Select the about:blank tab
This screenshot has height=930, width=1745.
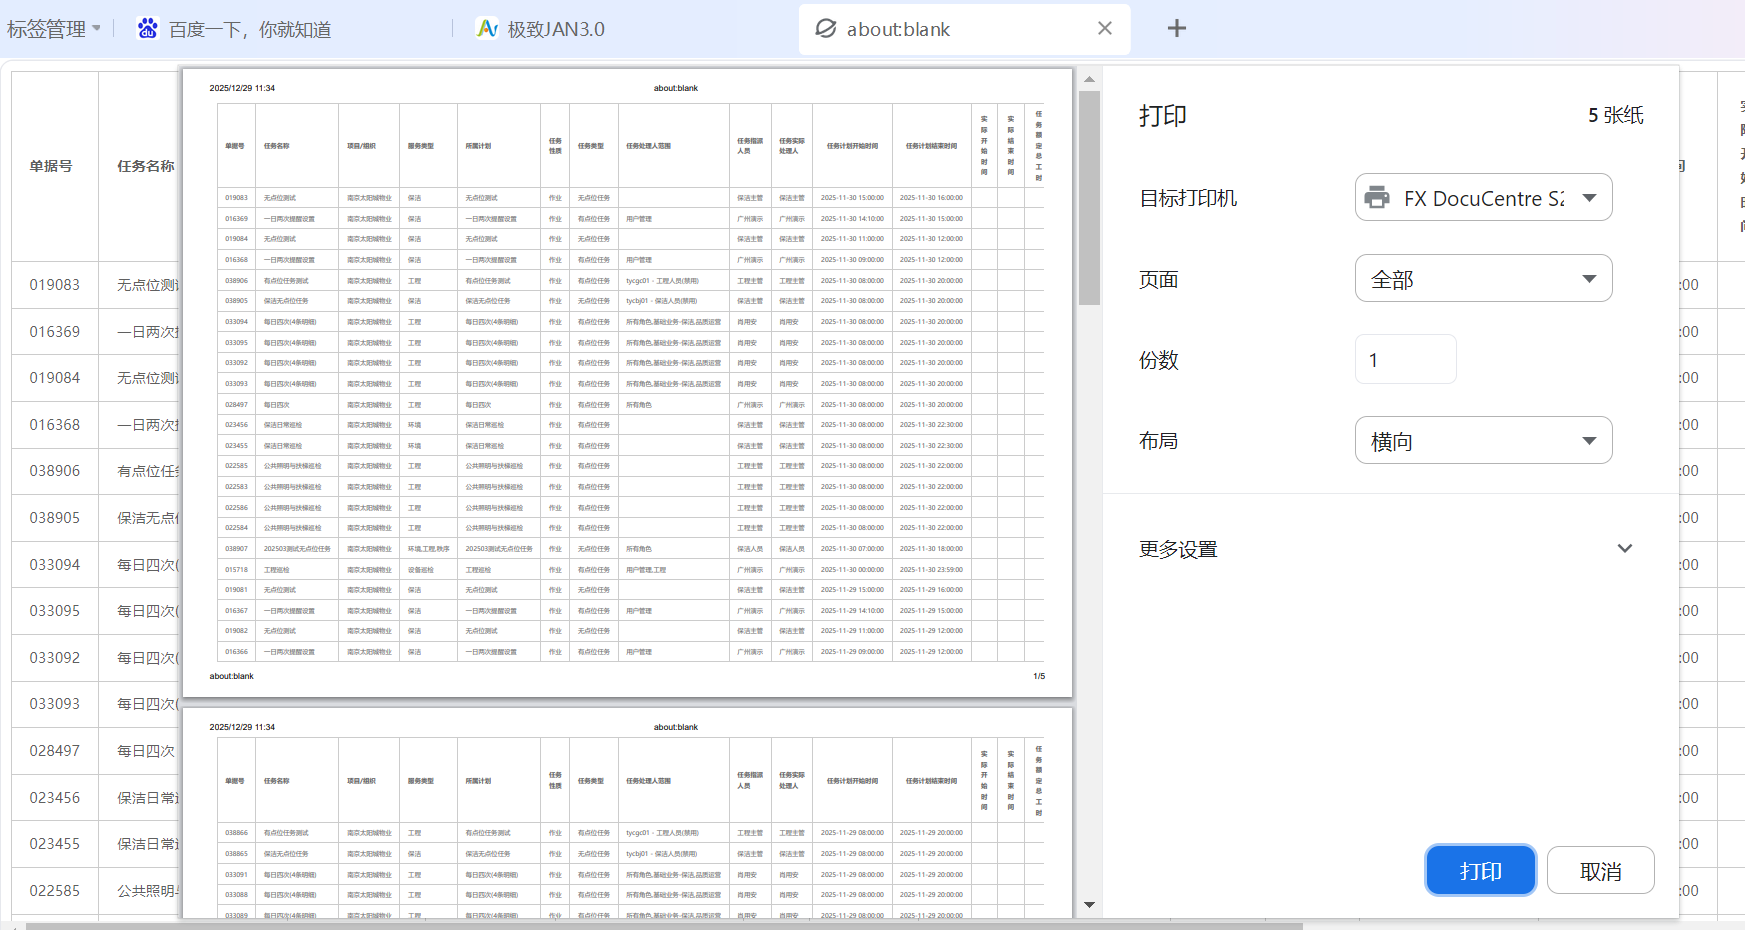(x=965, y=29)
